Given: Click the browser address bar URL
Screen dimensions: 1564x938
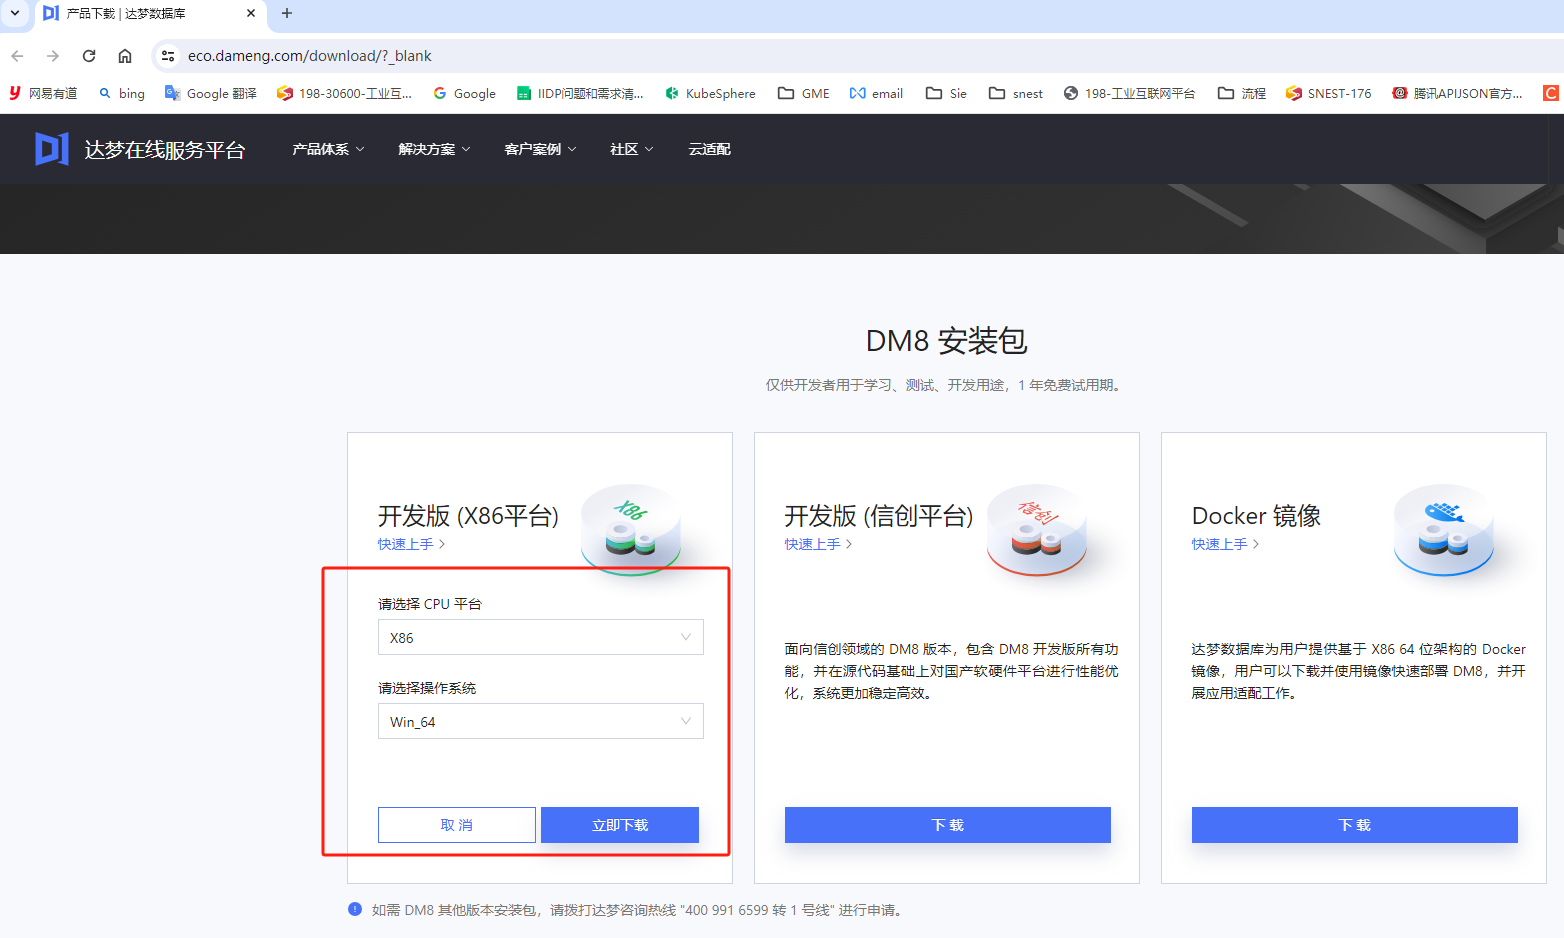Looking at the screenshot, I should coord(310,56).
